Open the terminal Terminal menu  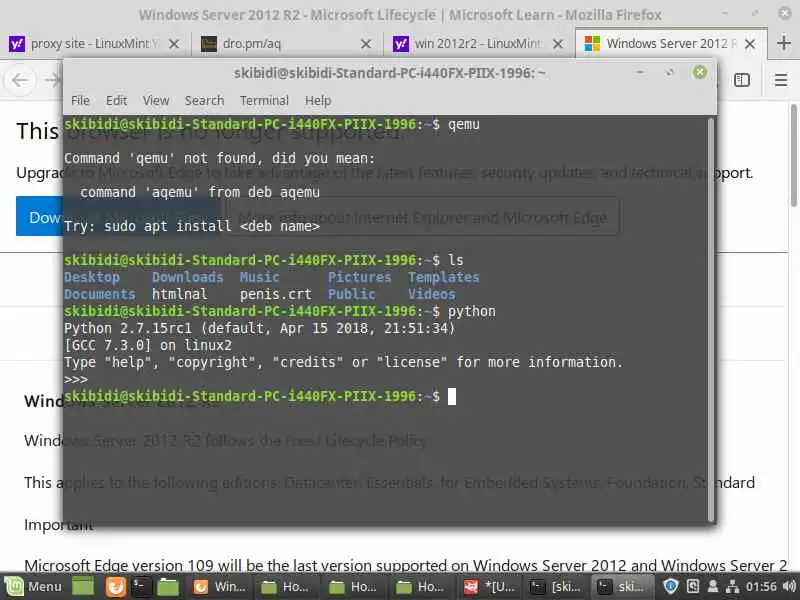tap(264, 101)
